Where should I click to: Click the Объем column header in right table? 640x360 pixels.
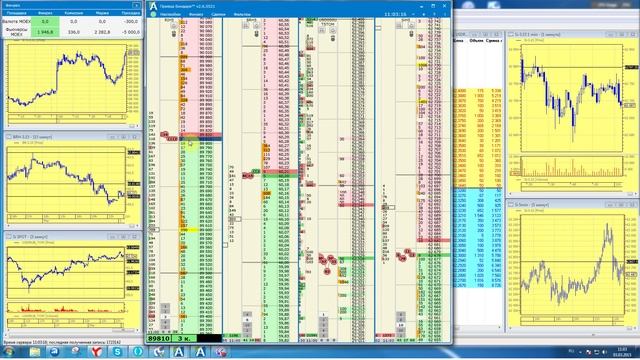[476, 41]
